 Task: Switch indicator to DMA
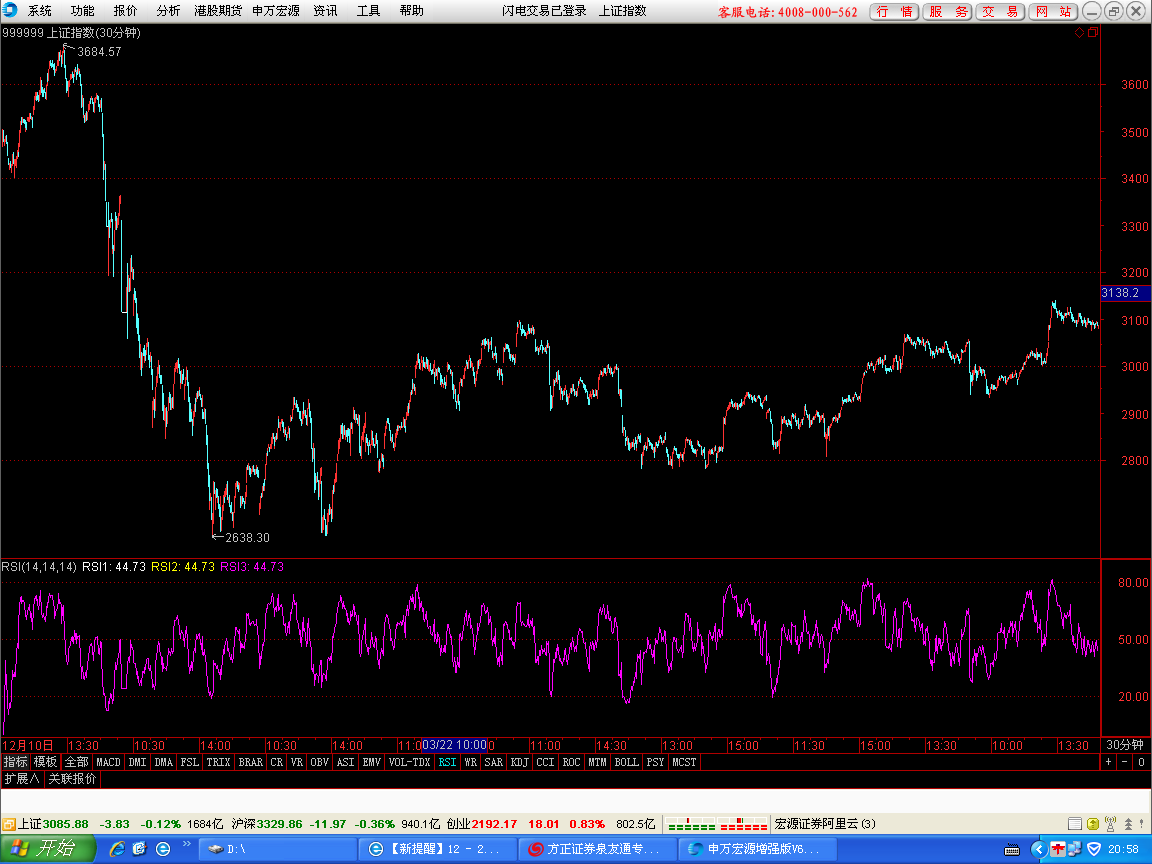click(163, 762)
